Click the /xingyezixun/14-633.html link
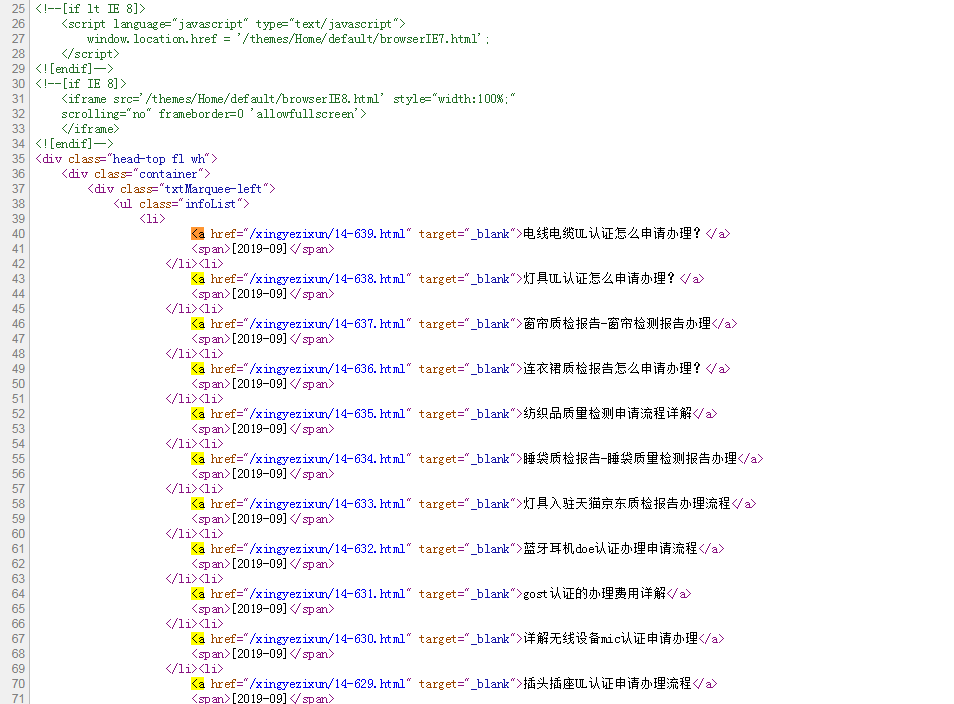The height and width of the screenshot is (704, 954). tap(330, 504)
